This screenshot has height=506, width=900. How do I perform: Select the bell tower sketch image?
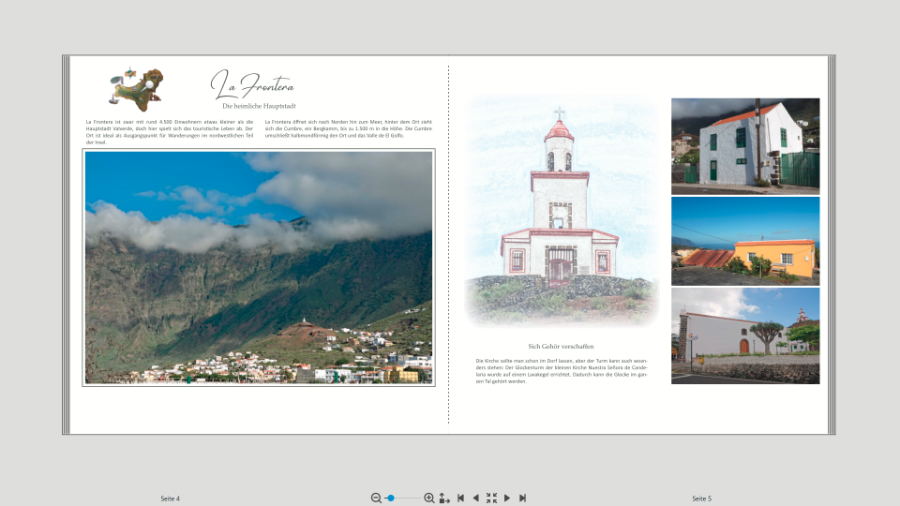[561, 213]
